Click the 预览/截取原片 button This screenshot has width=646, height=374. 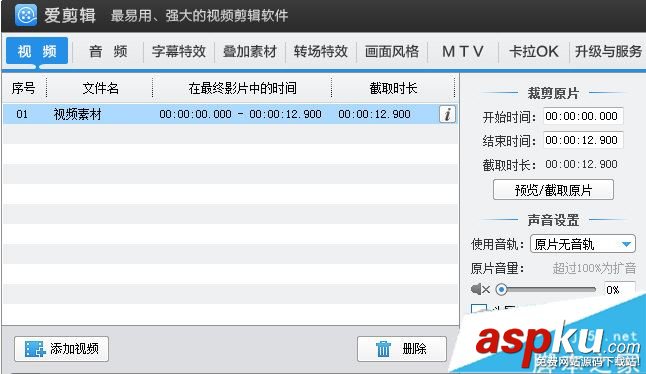tap(553, 190)
